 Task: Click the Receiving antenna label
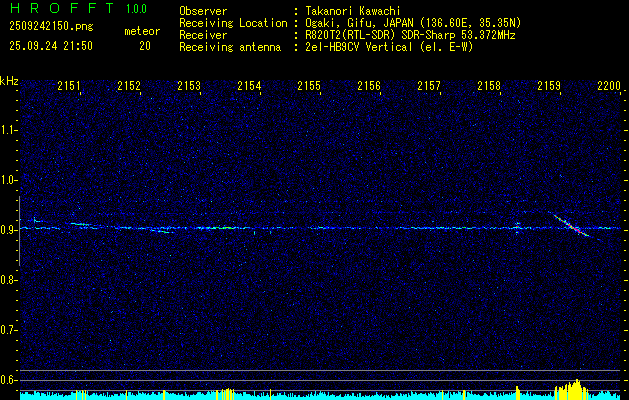coord(230,47)
